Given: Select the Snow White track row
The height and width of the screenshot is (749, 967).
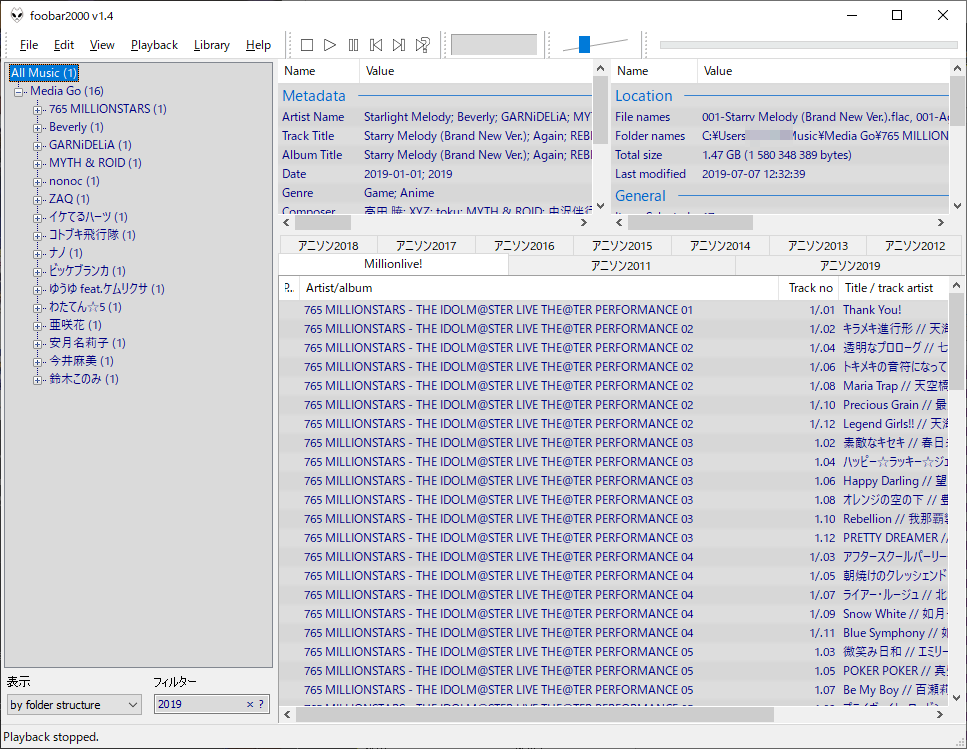Looking at the screenshot, I should pyautogui.click(x=613, y=613).
